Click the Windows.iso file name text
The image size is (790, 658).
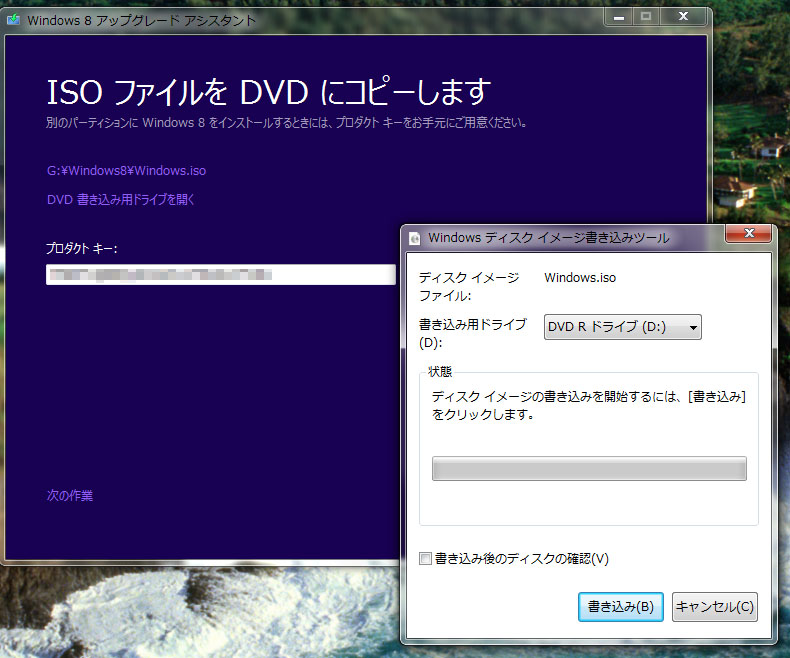click(x=580, y=278)
